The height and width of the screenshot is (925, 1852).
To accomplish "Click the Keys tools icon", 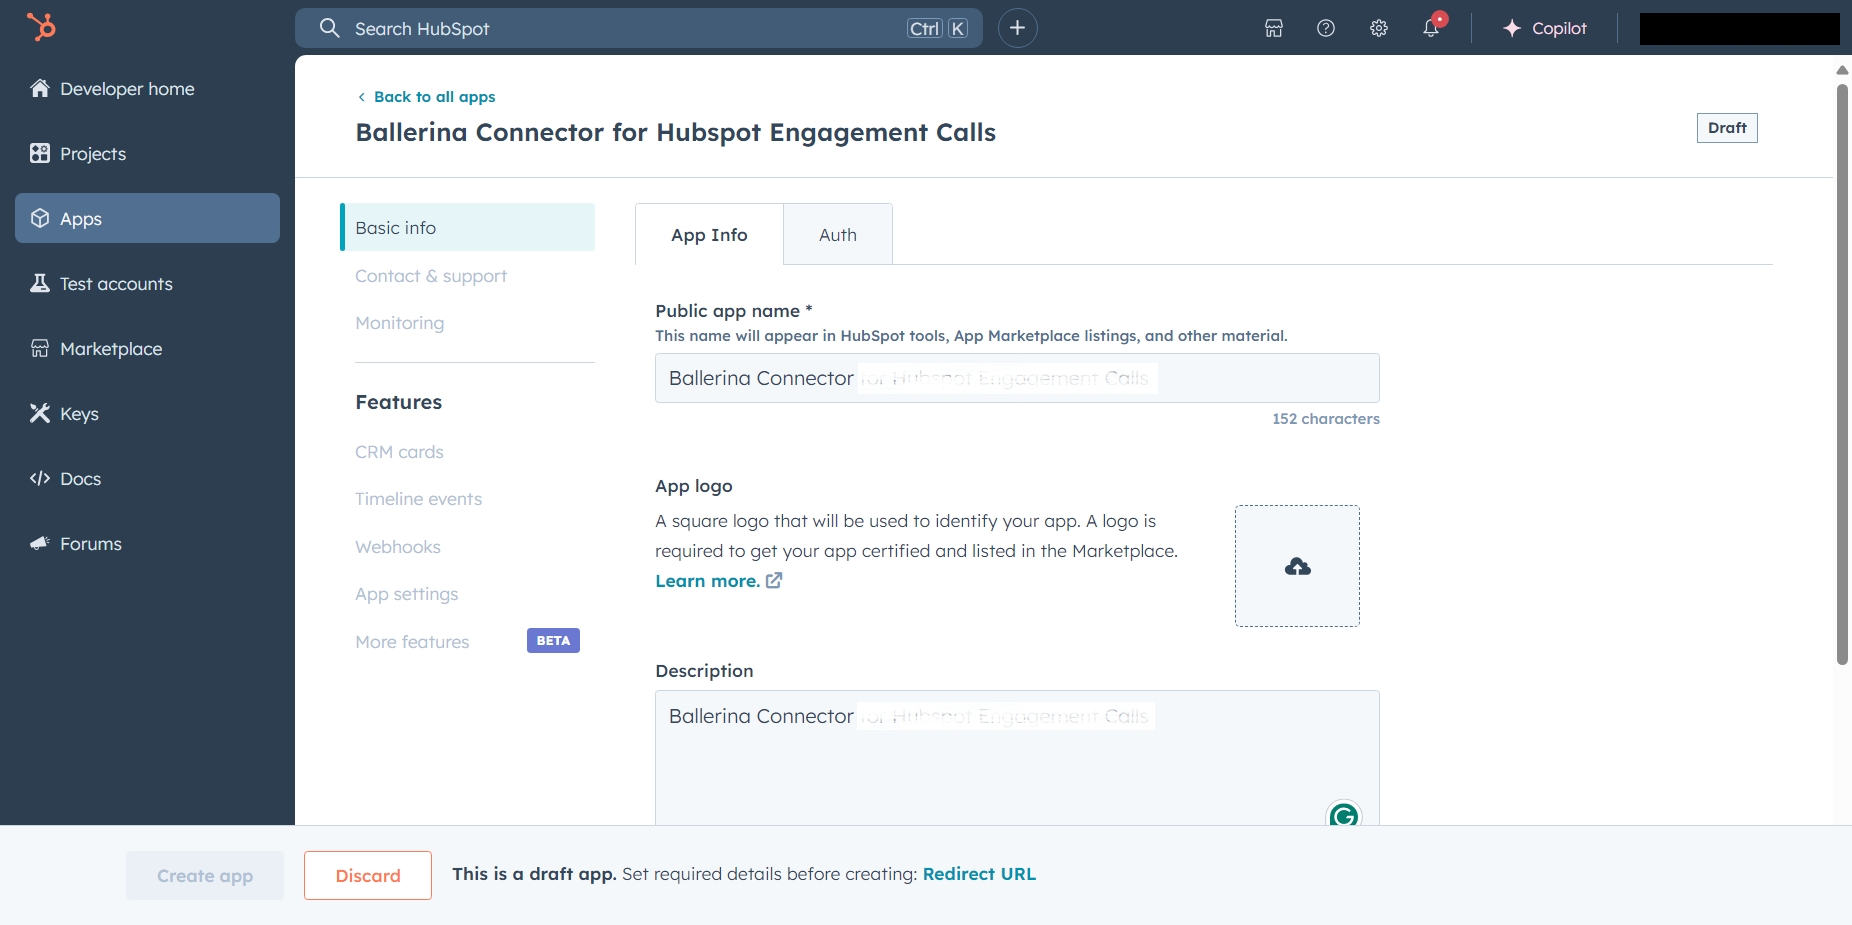I will coord(40,413).
